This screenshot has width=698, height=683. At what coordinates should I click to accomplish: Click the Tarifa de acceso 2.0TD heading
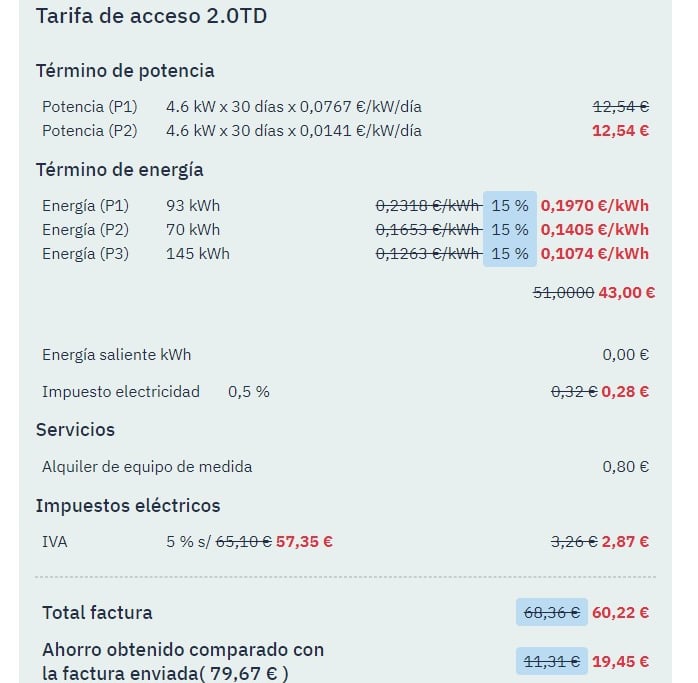coord(151,16)
